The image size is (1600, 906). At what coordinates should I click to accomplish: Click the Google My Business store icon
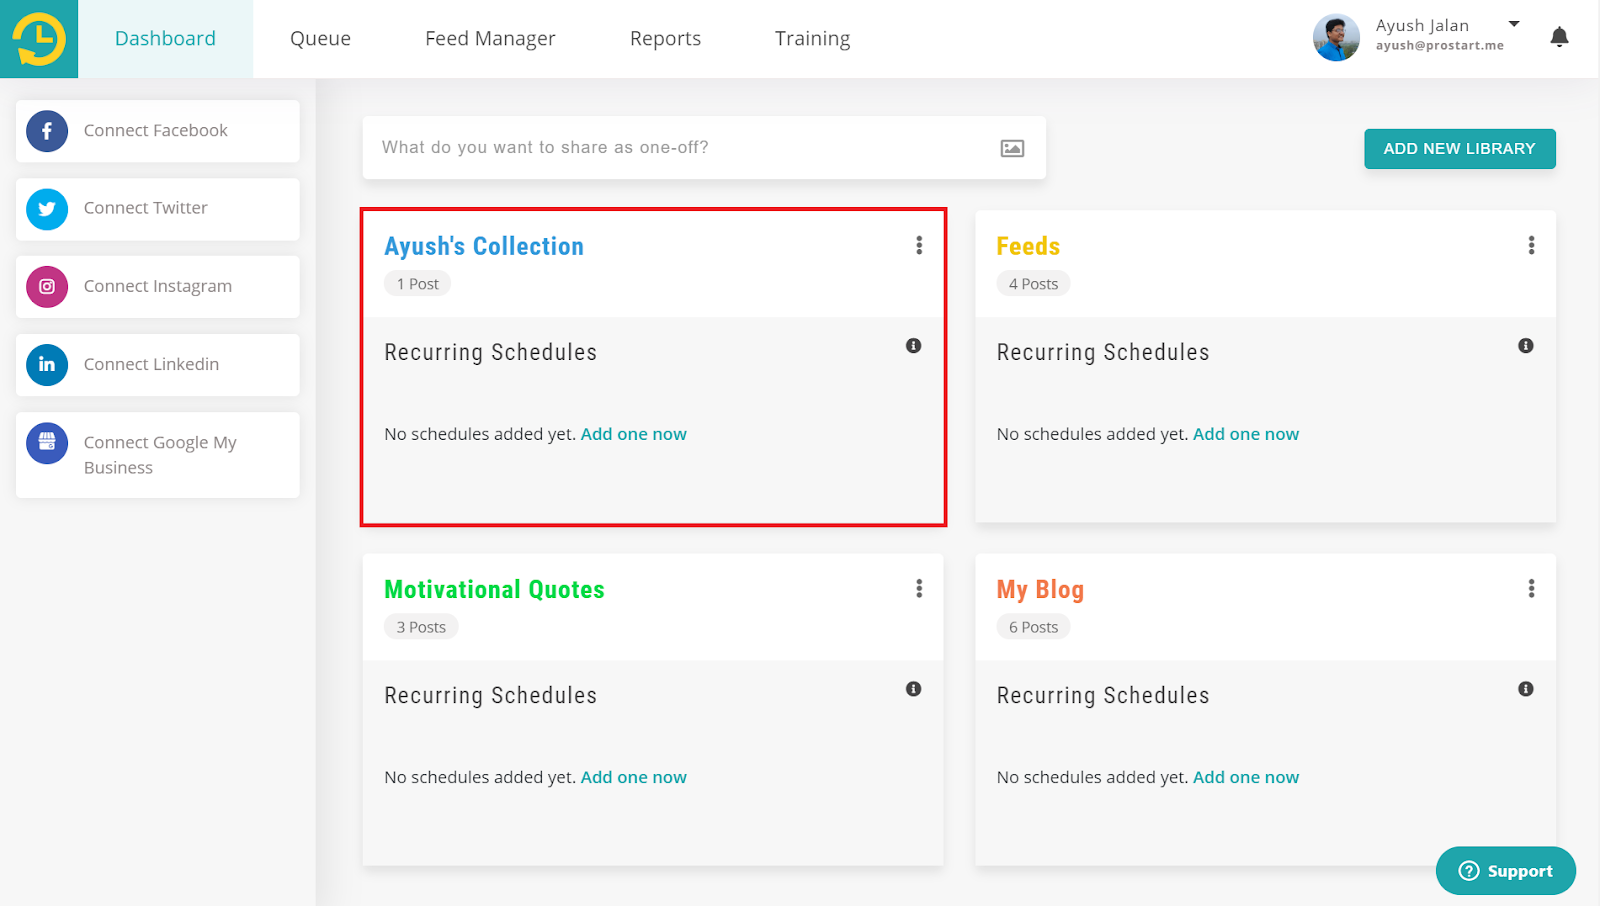coord(47,443)
